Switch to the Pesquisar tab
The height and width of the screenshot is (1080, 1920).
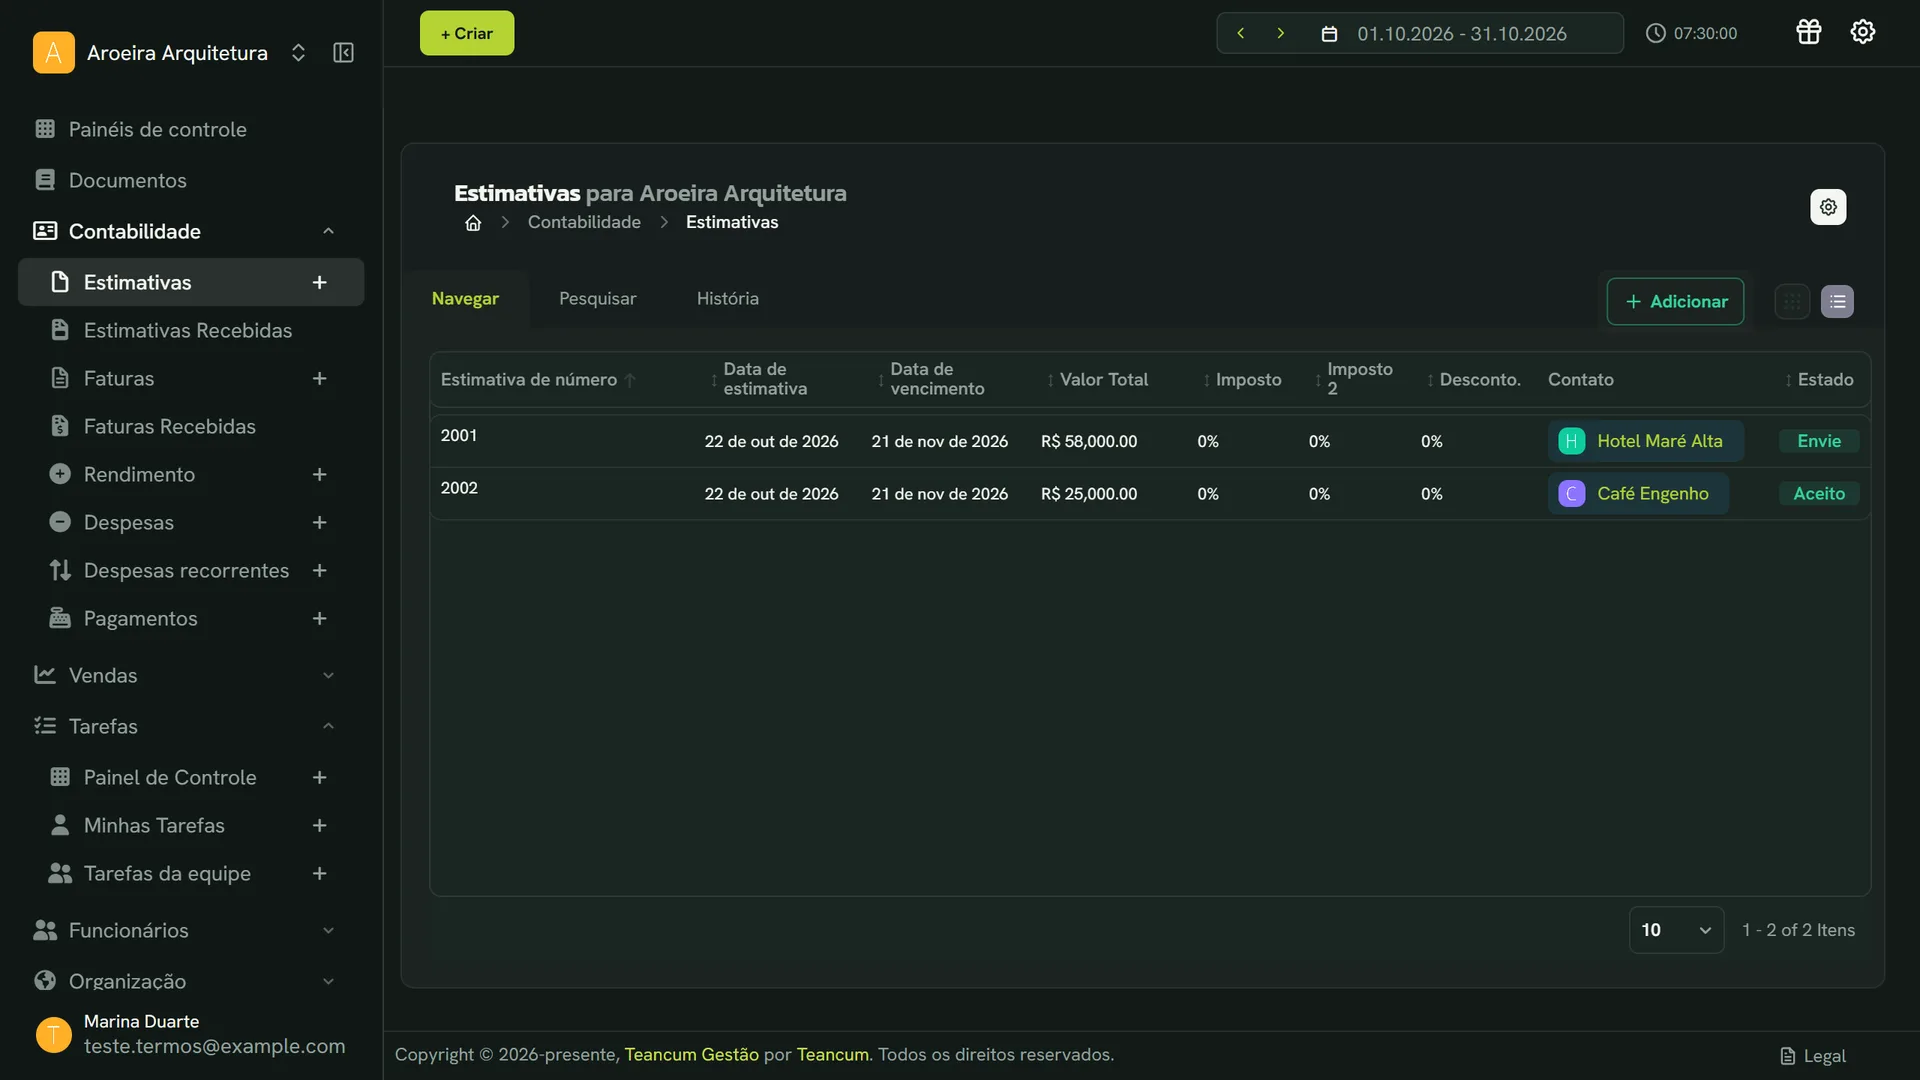coord(597,299)
